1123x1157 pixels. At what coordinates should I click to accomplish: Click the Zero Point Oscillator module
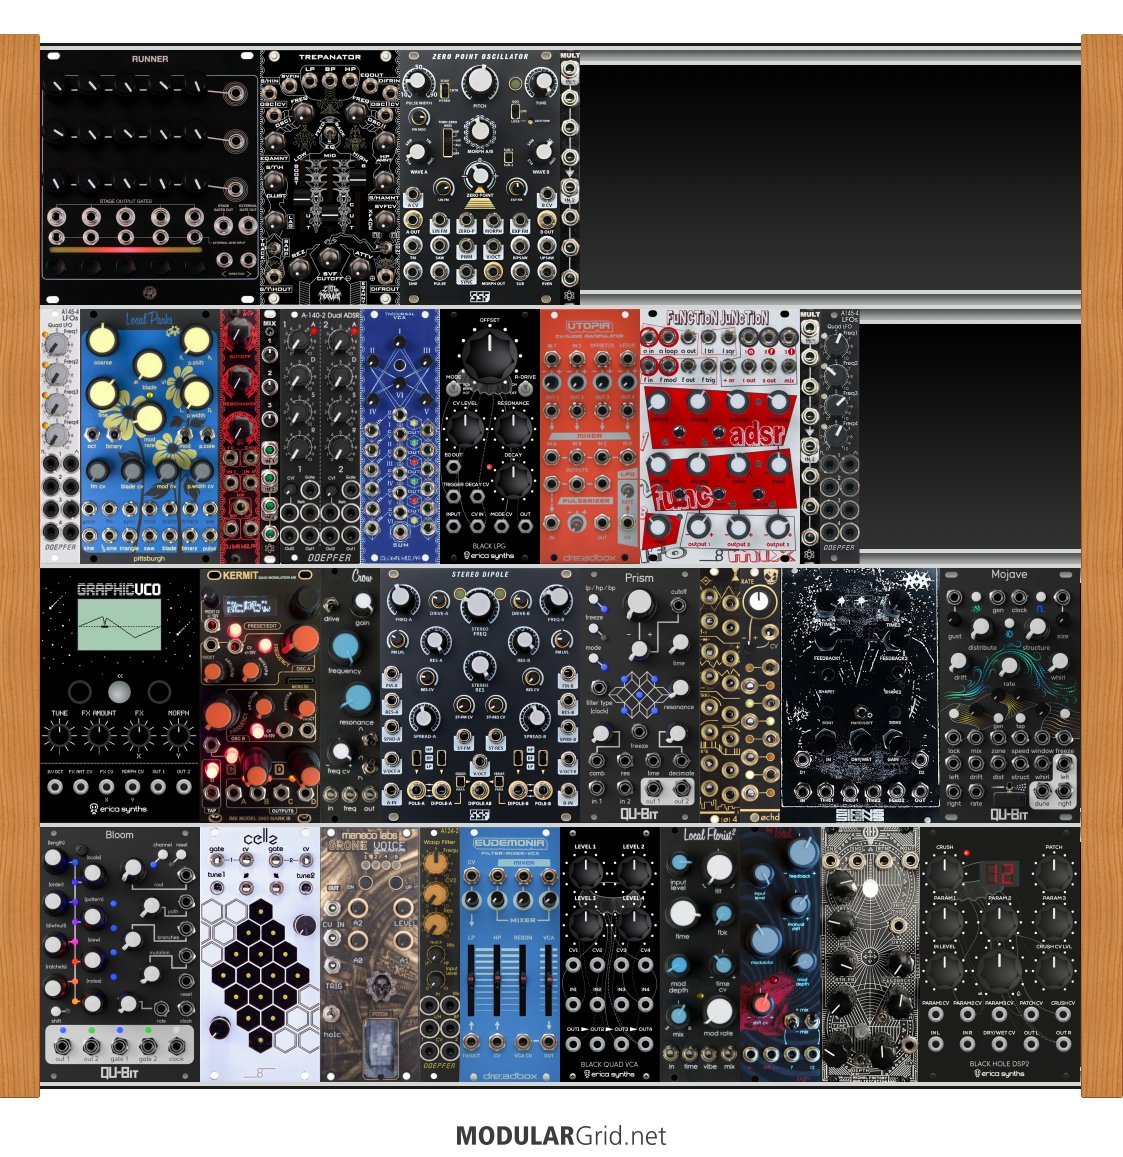(480, 177)
